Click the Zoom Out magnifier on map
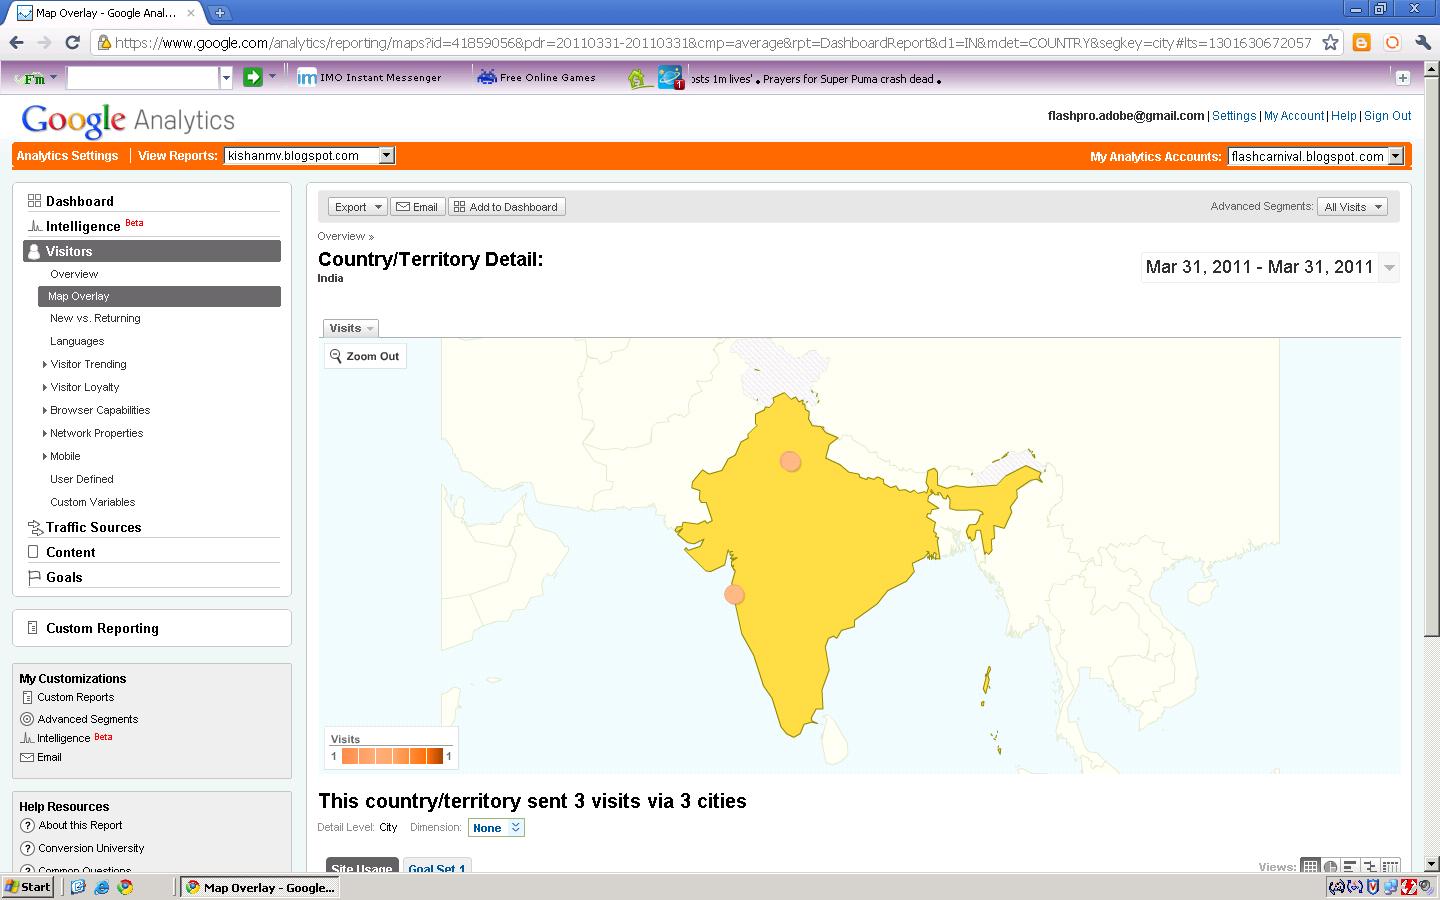The image size is (1440, 900). click(x=336, y=356)
